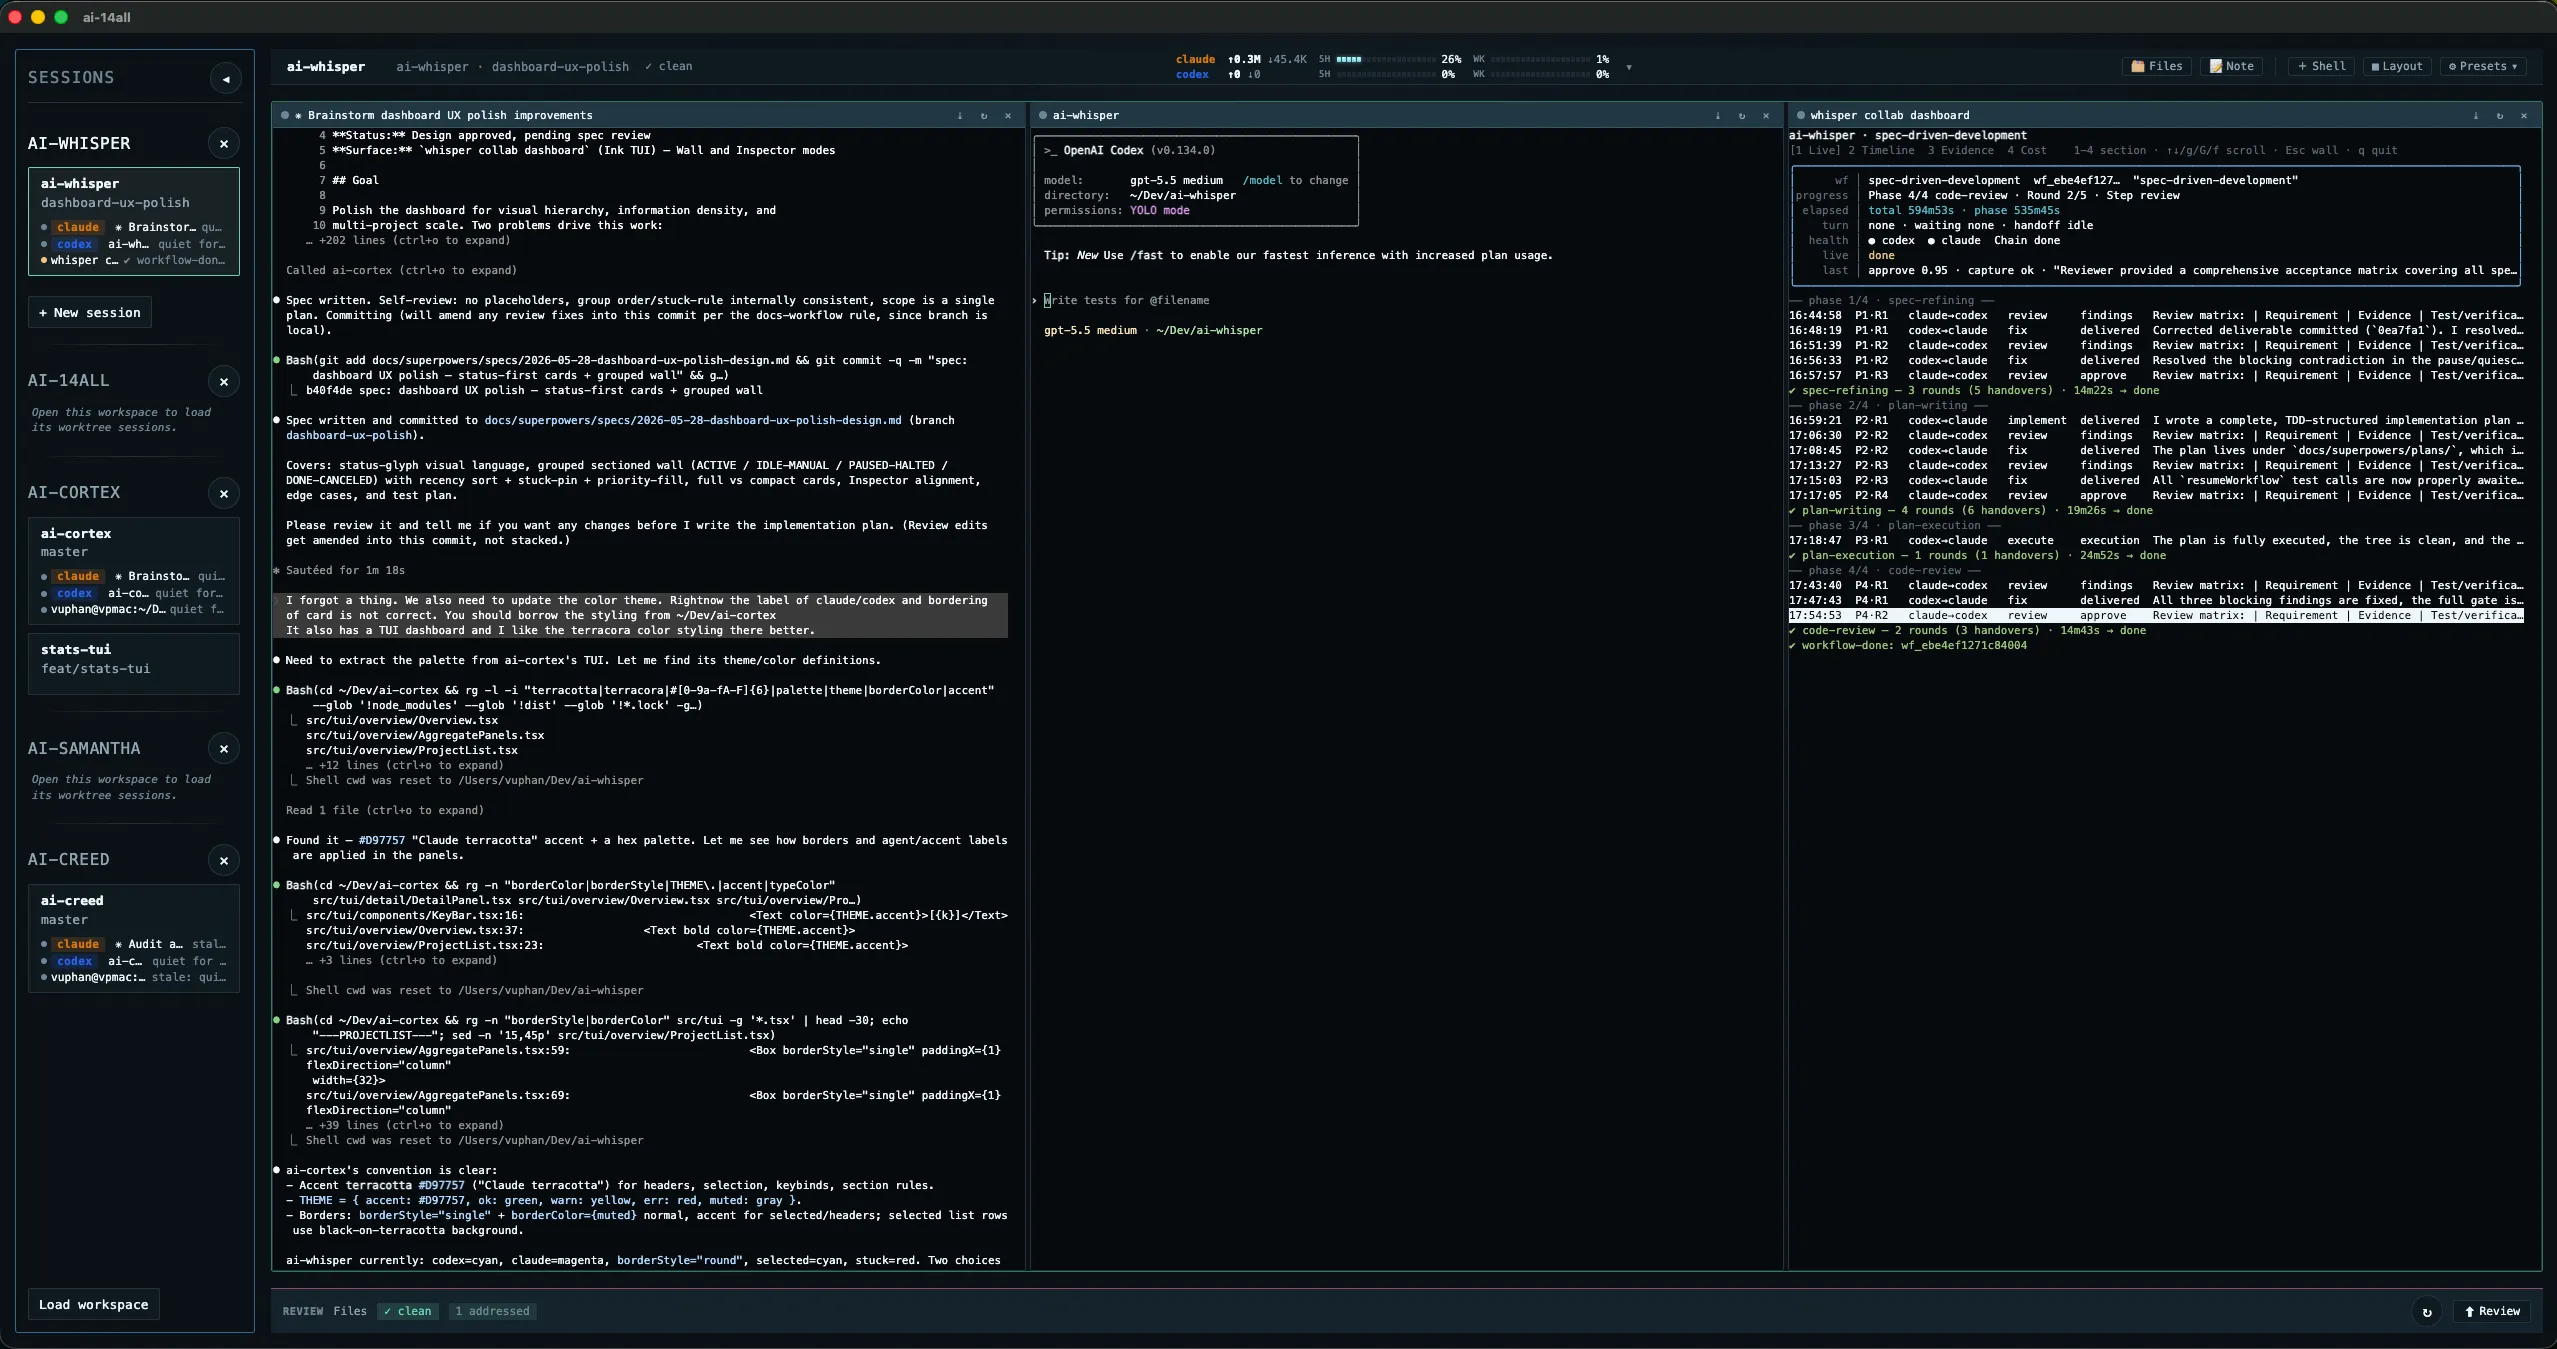2557x1349 pixels.
Task: Close the whisper collab dashboard pane
Action: [x=2524, y=116]
